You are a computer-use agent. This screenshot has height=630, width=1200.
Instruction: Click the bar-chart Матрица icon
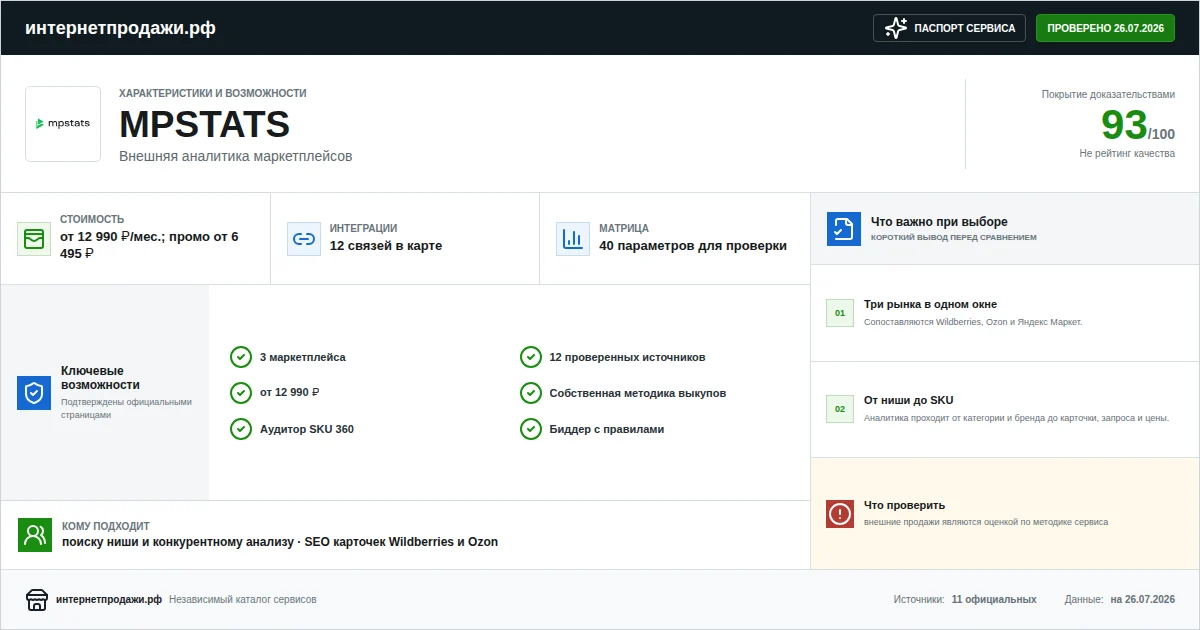click(573, 239)
